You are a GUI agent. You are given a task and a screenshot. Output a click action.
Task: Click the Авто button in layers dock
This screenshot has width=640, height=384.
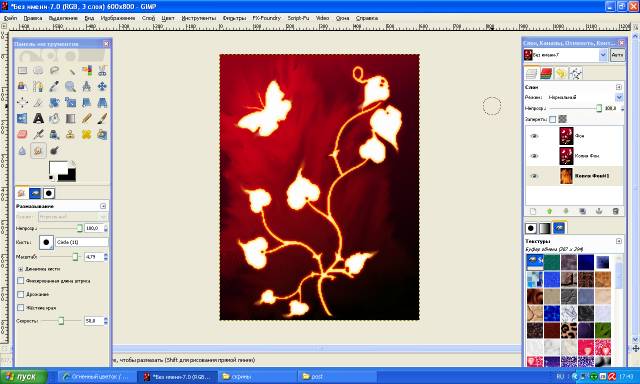[x=617, y=55]
